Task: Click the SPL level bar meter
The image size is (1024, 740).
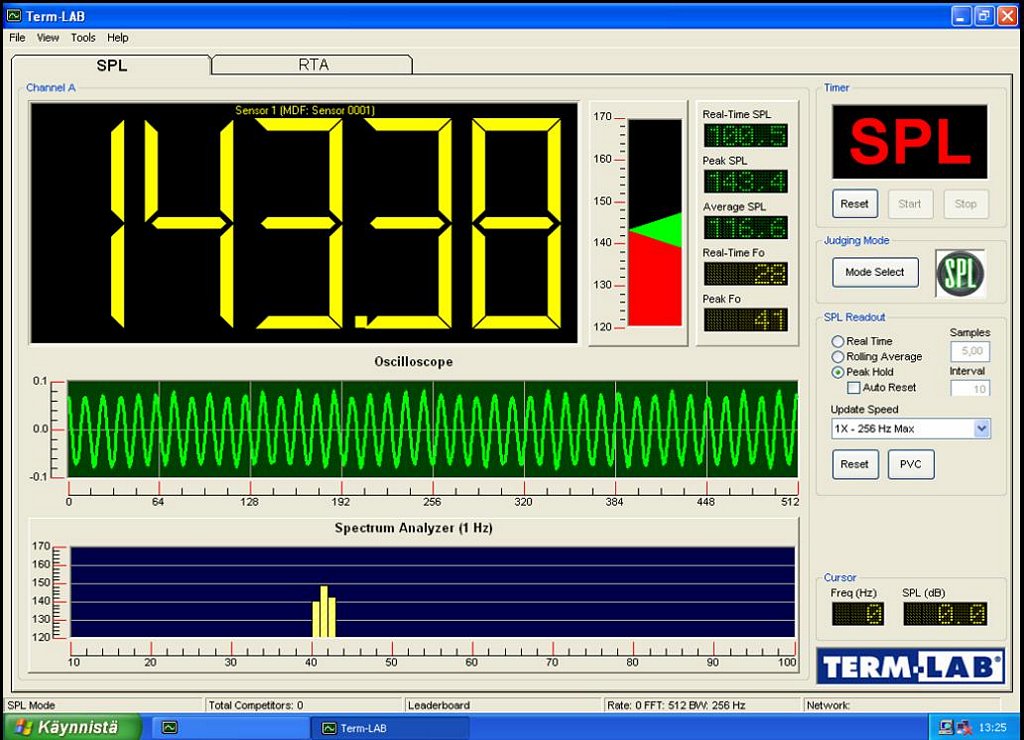Action: (654, 222)
